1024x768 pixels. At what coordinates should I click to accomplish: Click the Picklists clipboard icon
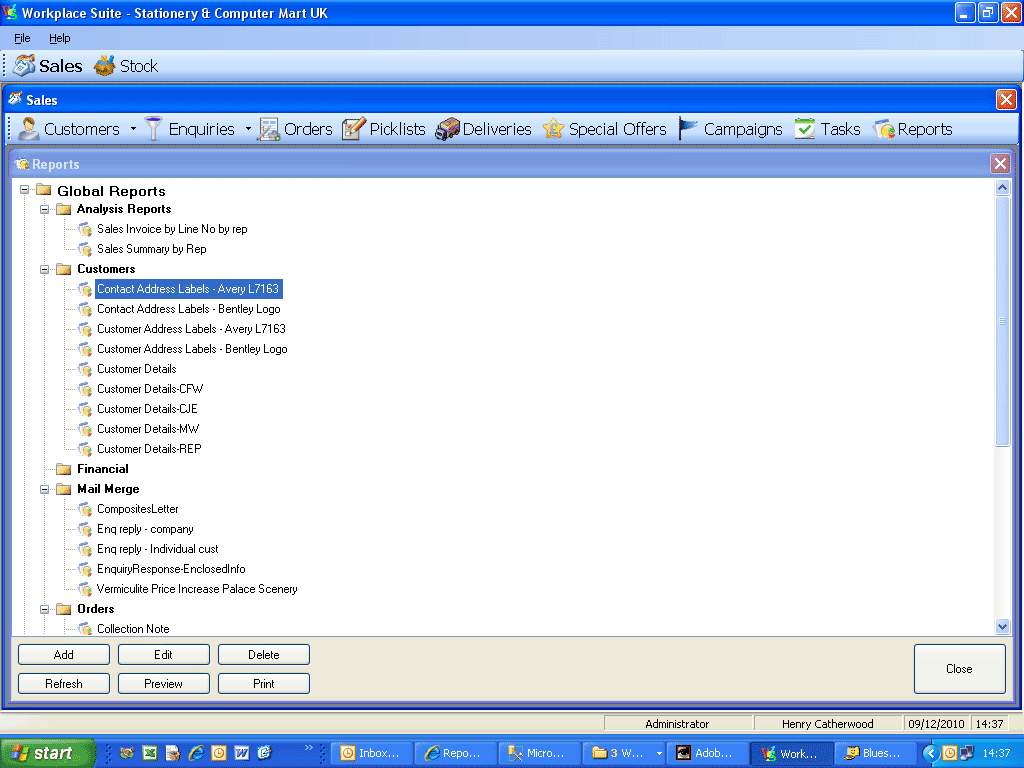353,129
